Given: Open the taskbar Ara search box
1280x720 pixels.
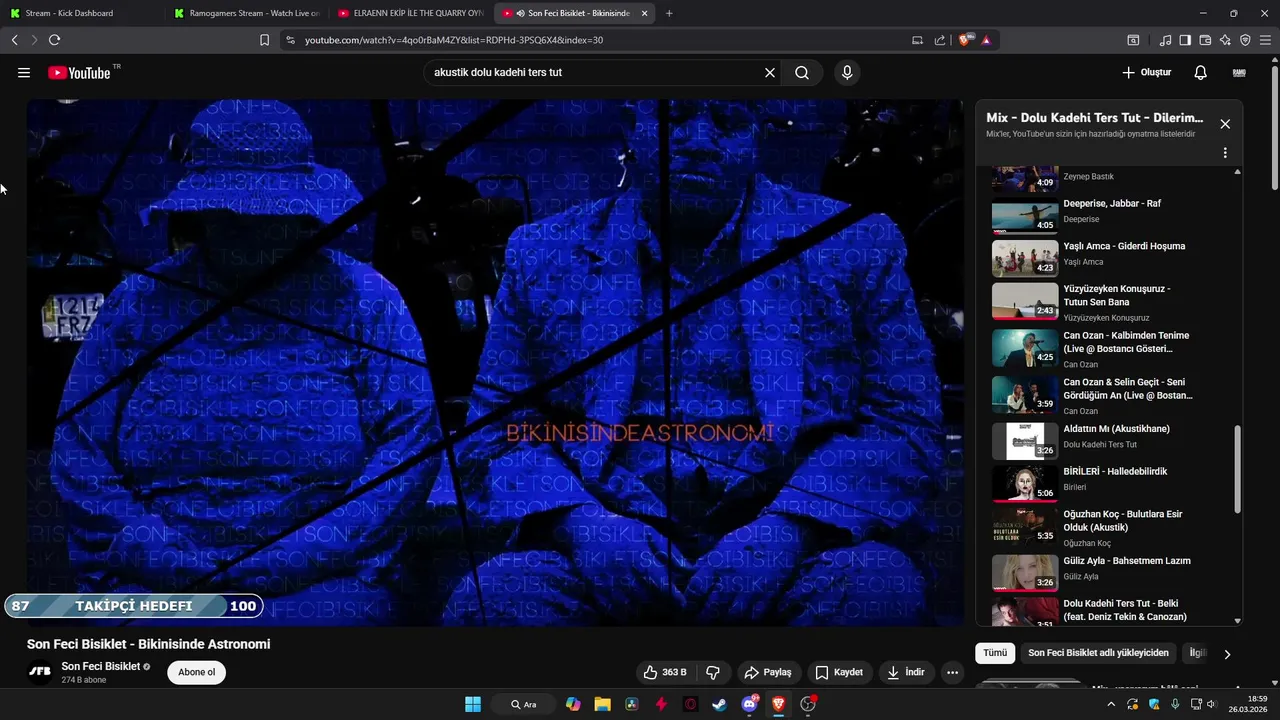Looking at the screenshot, I should 524,704.
